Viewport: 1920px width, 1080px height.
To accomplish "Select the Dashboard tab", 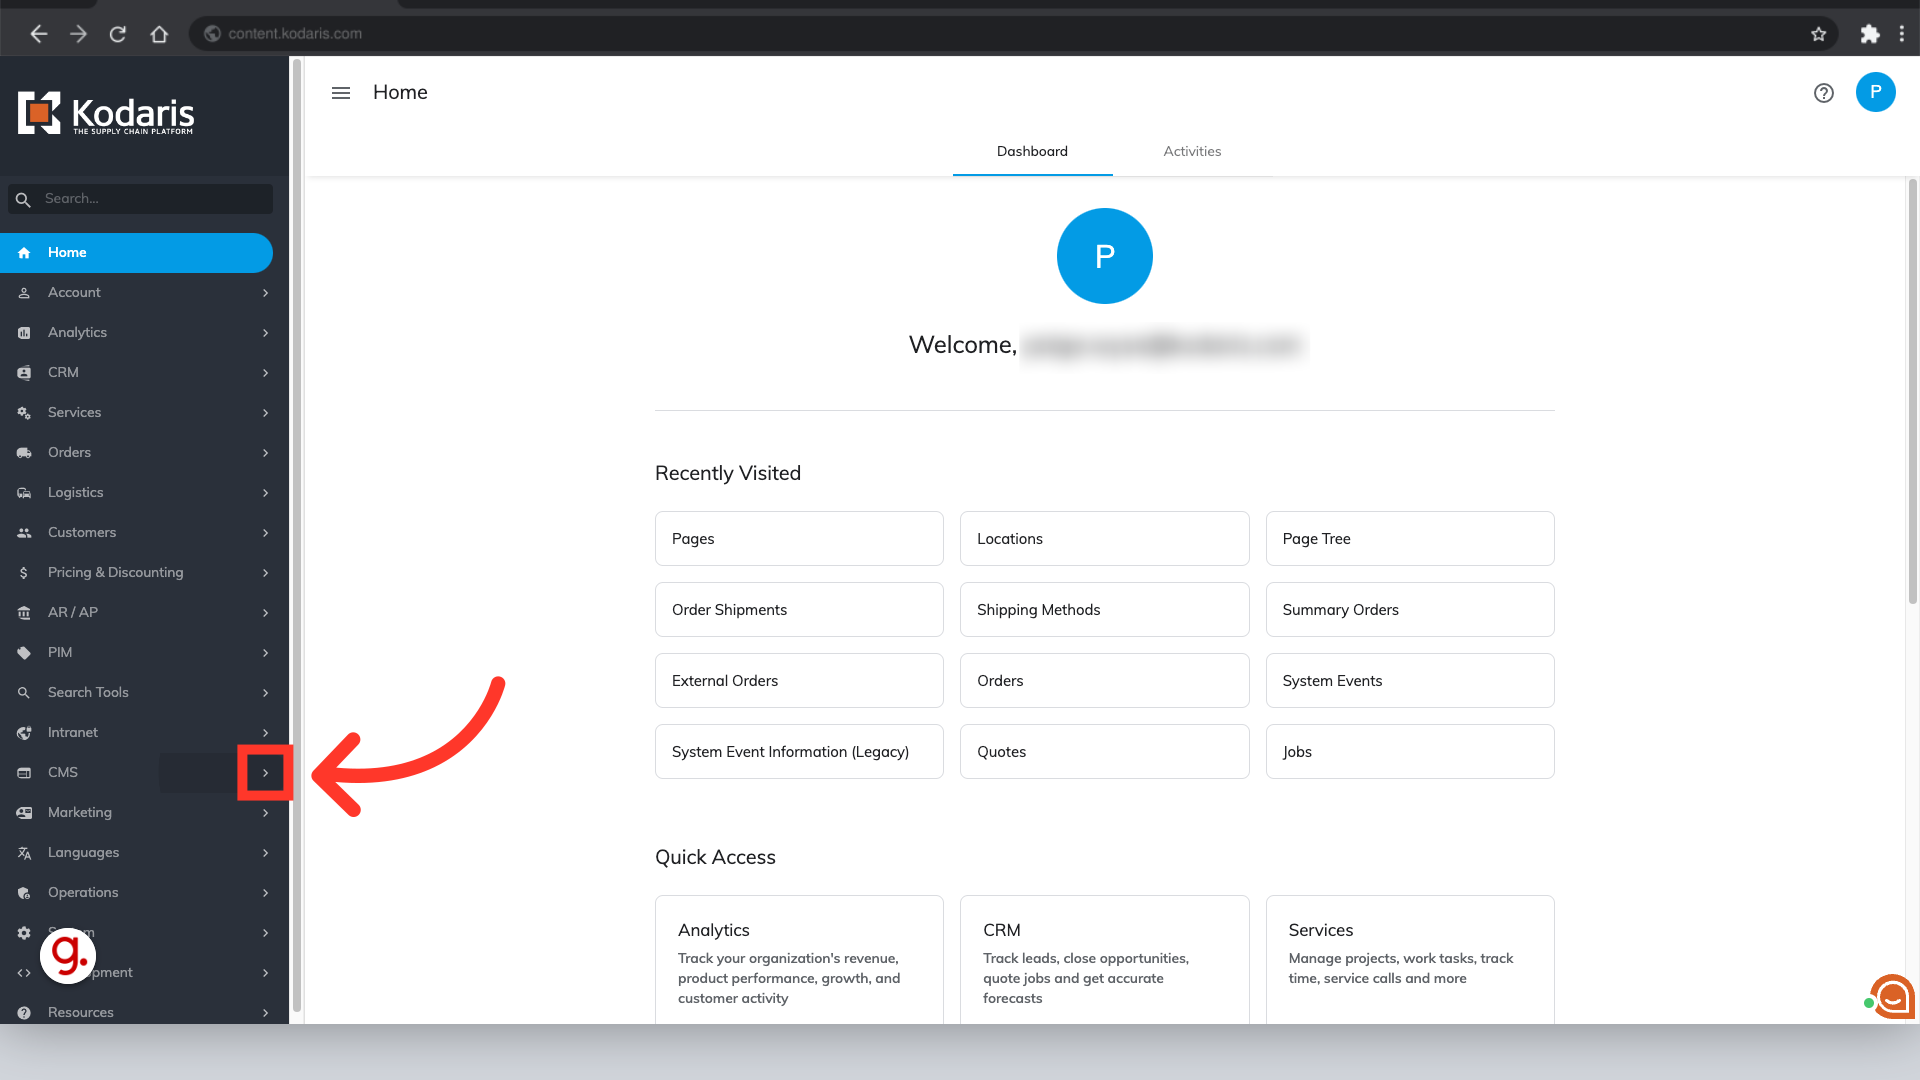I will click(x=1032, y=151).
